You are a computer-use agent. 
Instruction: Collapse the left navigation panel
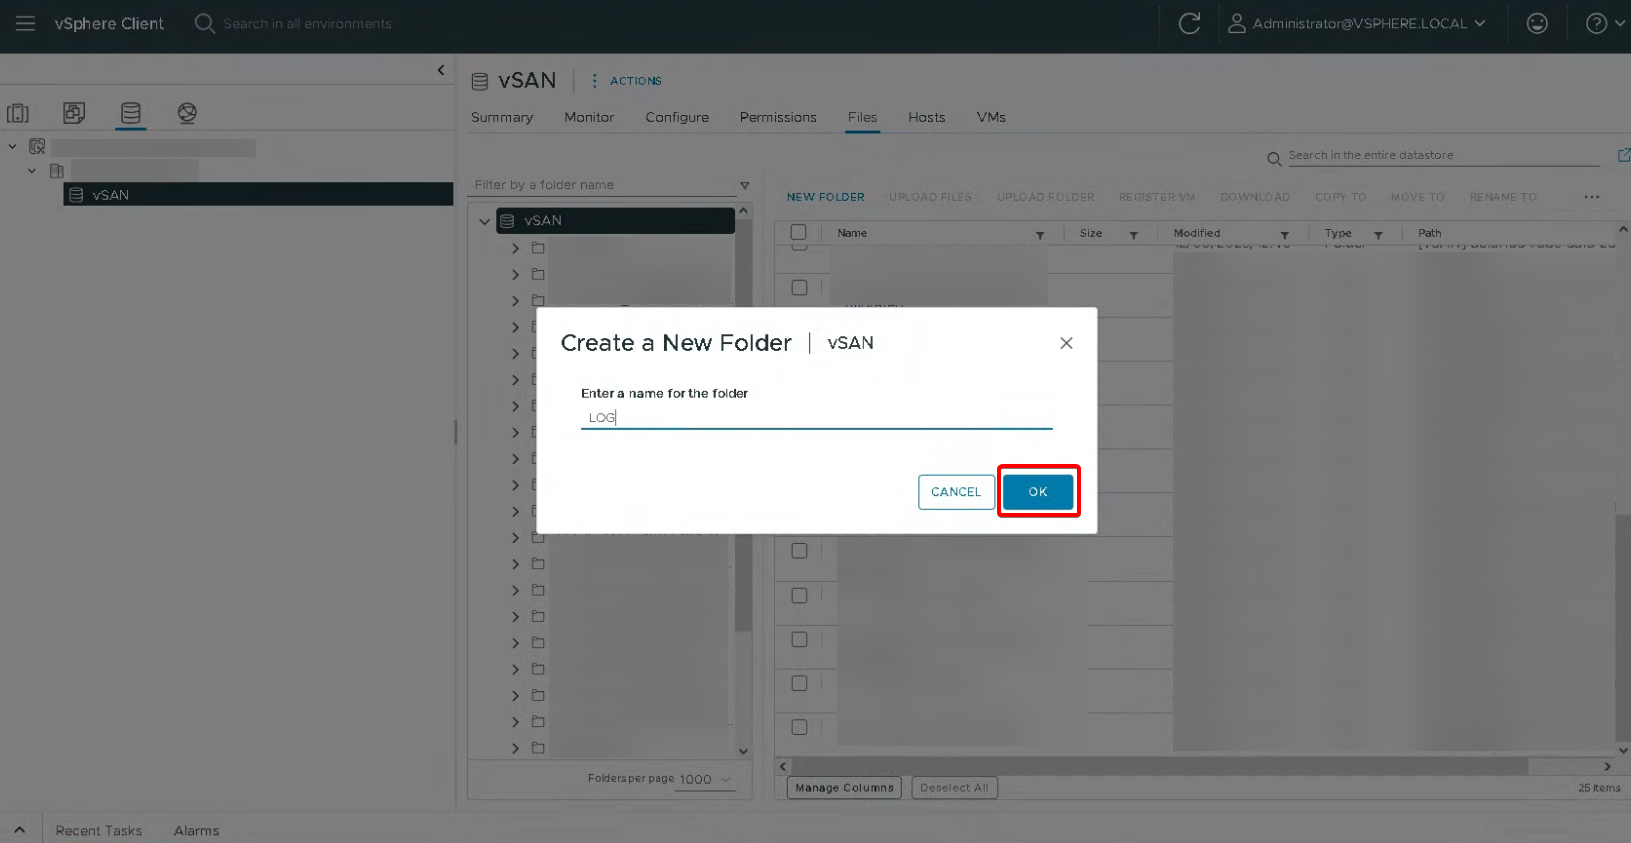441,70
